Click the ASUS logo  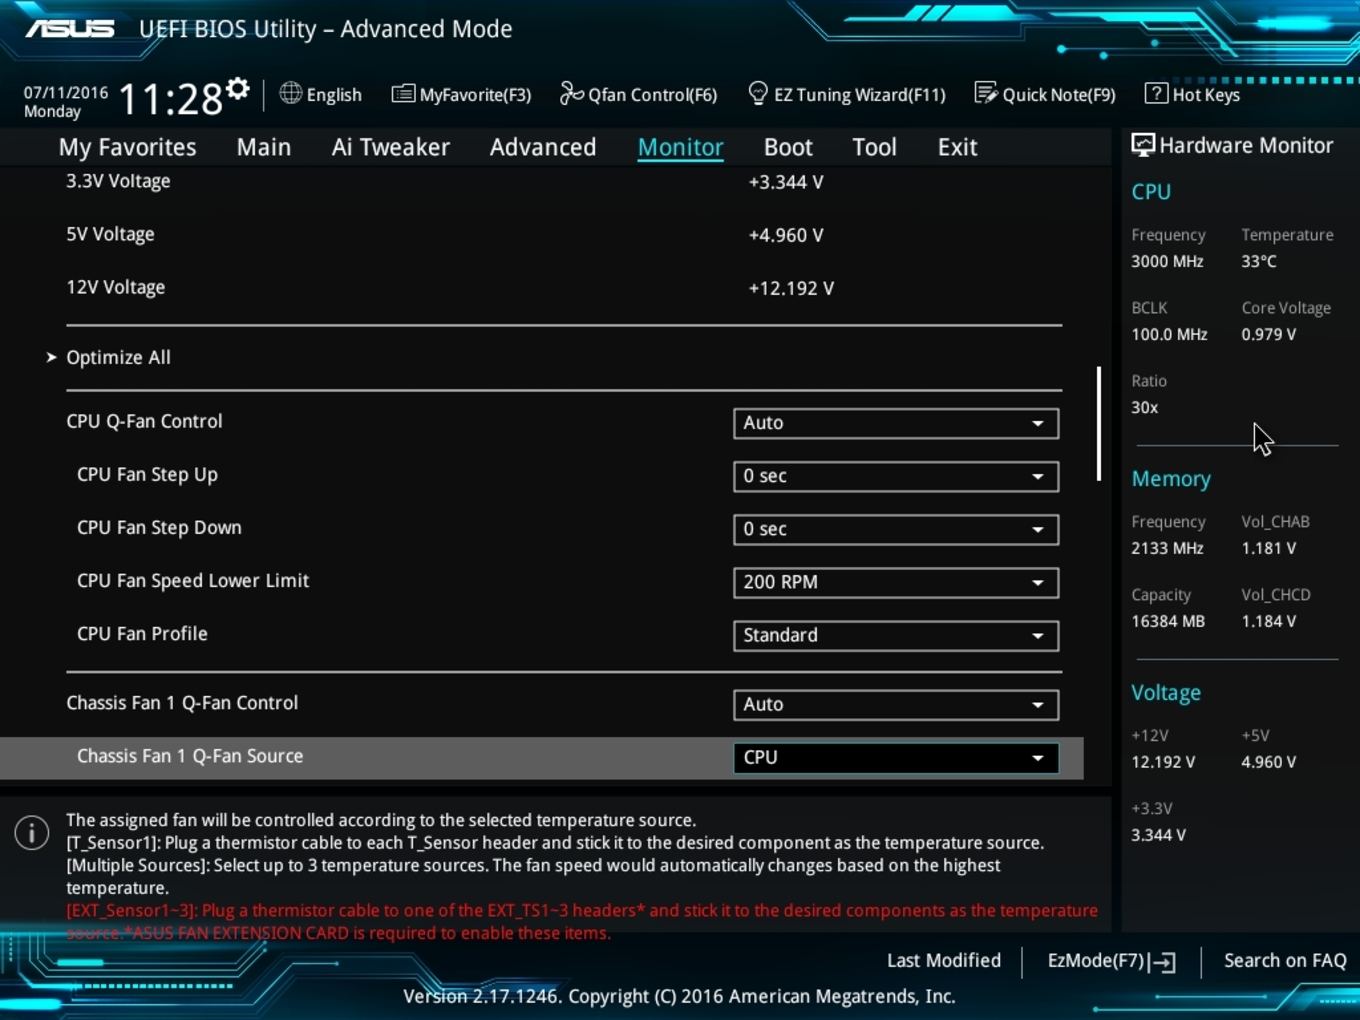pos(70,29)
